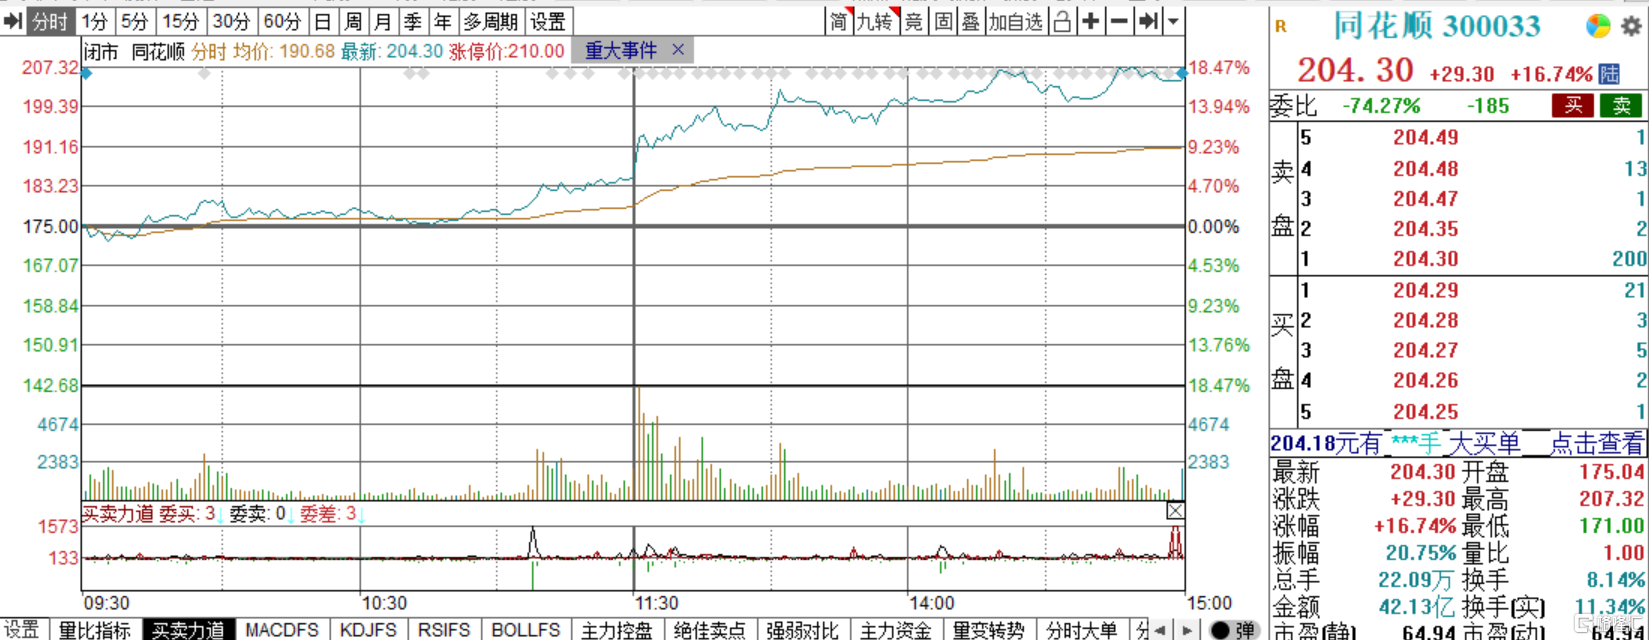Select the RSIFS indicator tab
The image size is (1649, 640).
444,630
